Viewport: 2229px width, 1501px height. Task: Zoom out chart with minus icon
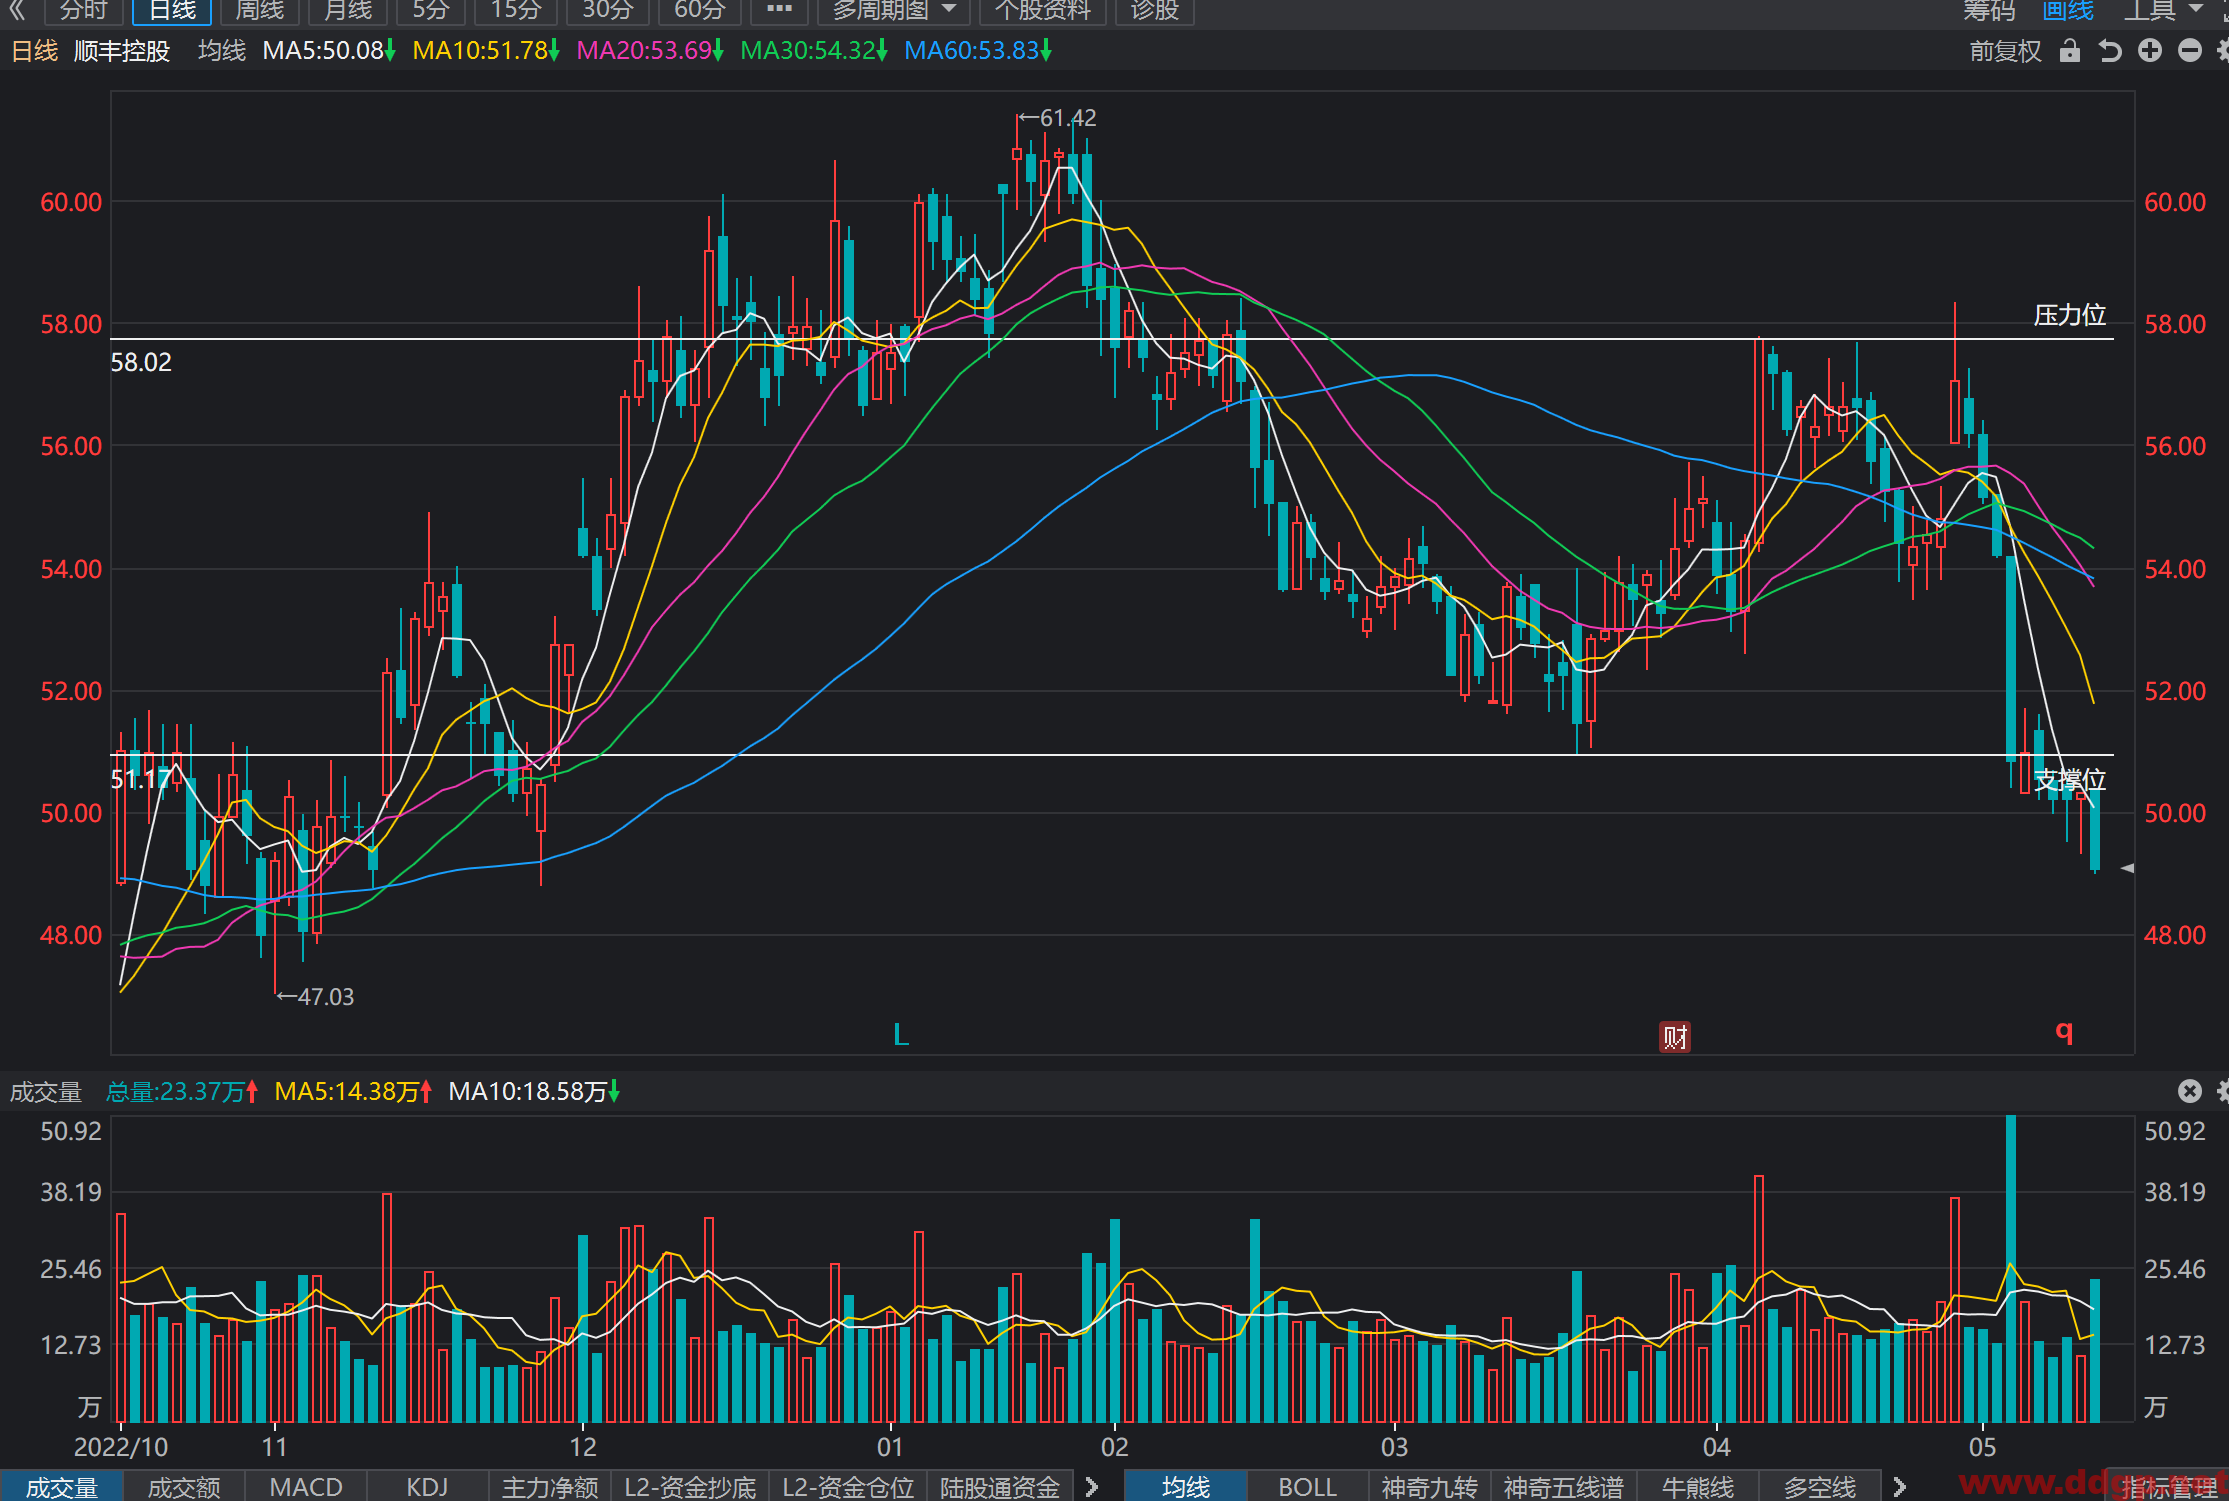pyautogui.click(x=2190, y=51)
